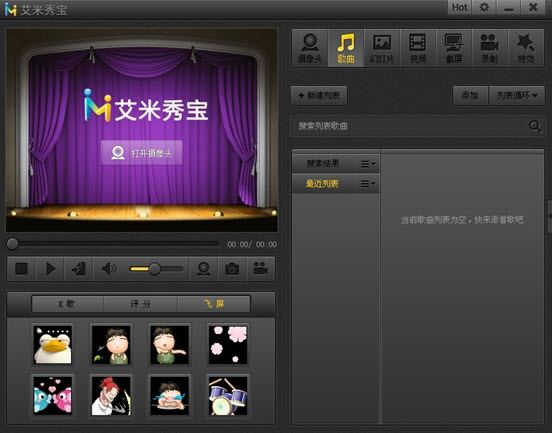Take a snapshot with the camera icon
This screenshot has height=433, width=552.
point(232,269)
